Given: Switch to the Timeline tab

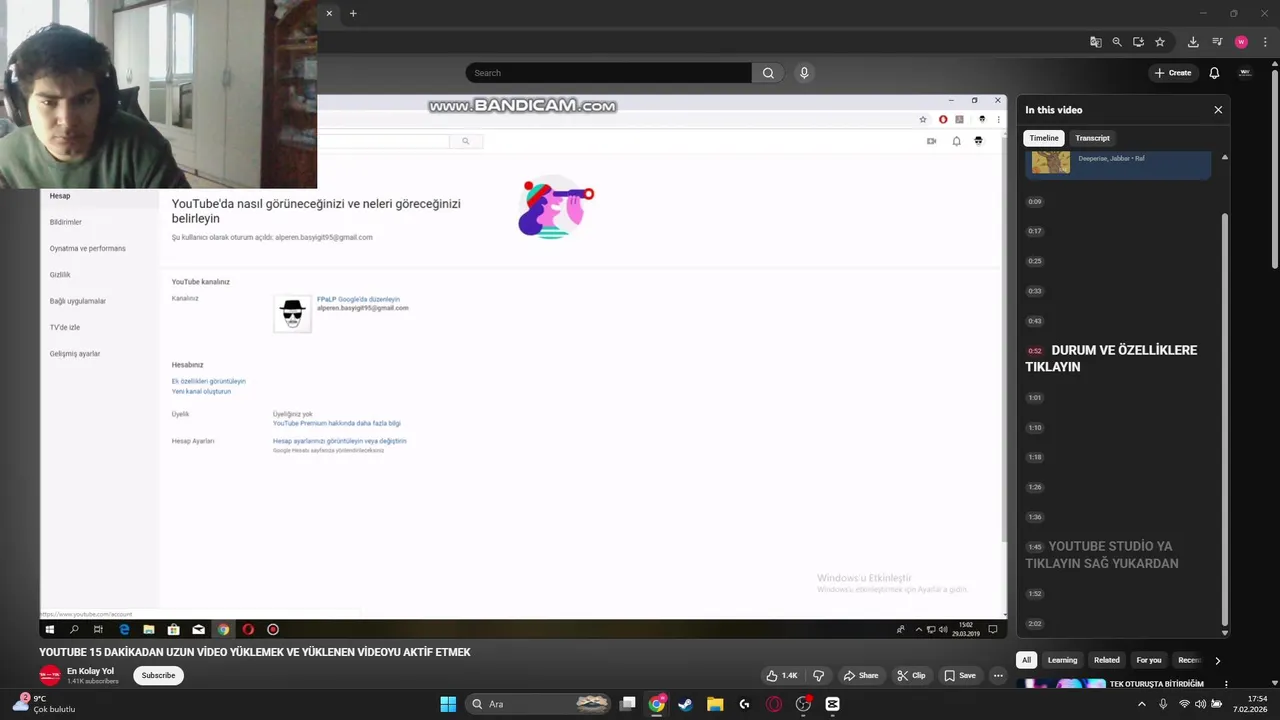Looking at the screenshot, I should (1044, 138).
